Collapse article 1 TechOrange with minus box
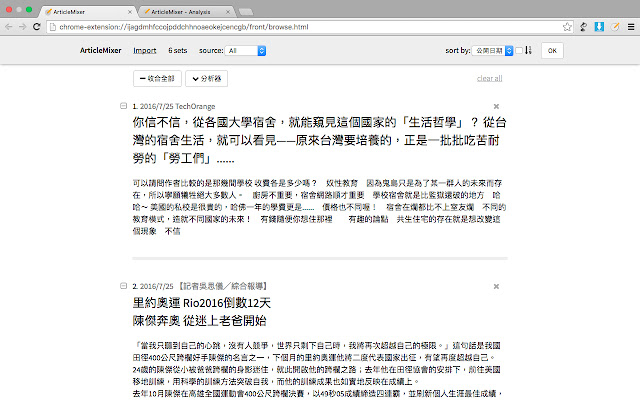The width and height of the screenshot is (640, 400). point(123,106)
